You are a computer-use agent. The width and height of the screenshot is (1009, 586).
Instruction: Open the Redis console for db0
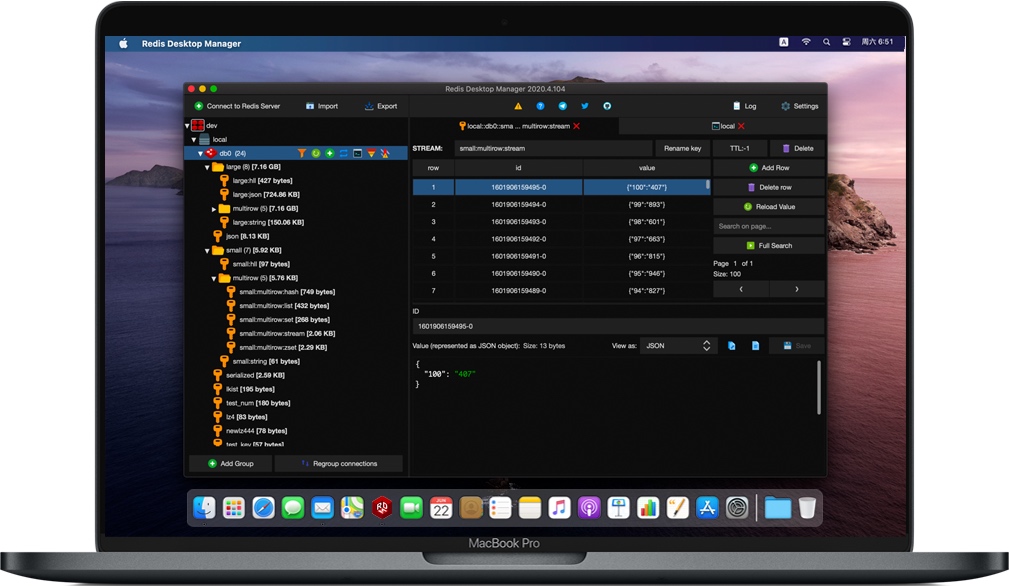356,152
